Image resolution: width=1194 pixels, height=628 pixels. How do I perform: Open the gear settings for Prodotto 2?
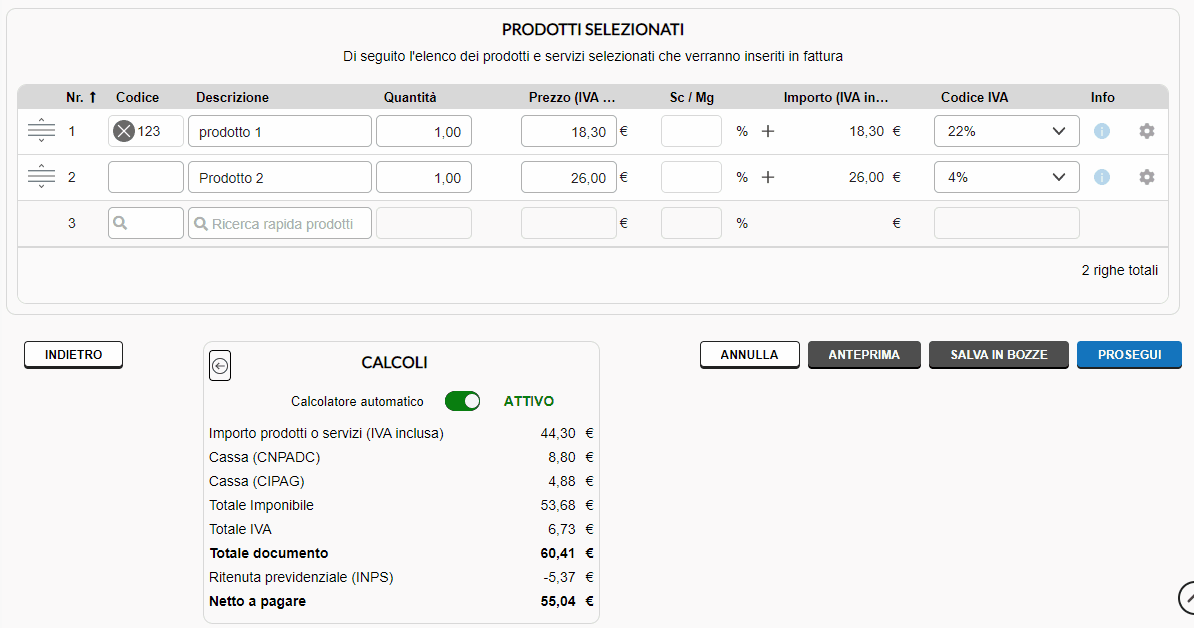[x=1146, y=177]
